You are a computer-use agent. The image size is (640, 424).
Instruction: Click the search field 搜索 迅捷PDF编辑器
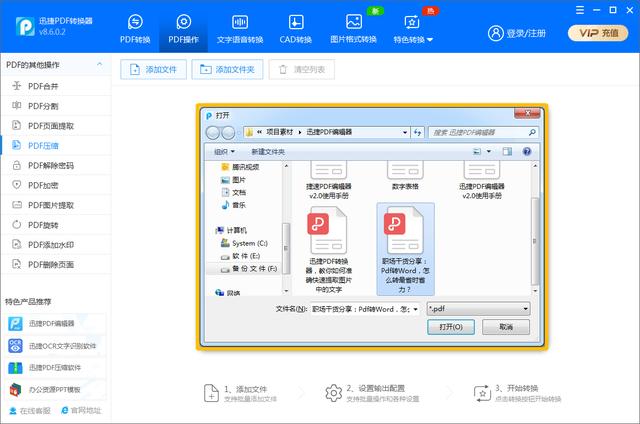483,132
